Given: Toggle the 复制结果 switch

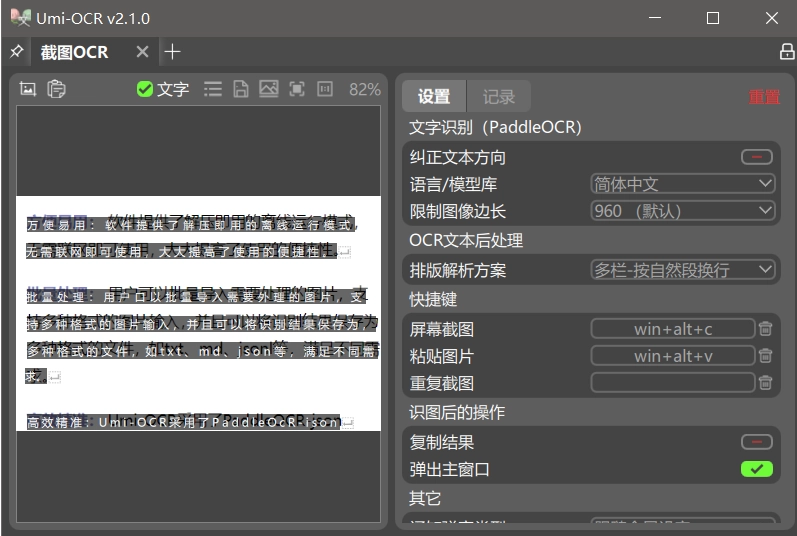Looking at the screenshot, I should [x=756, y=442].
